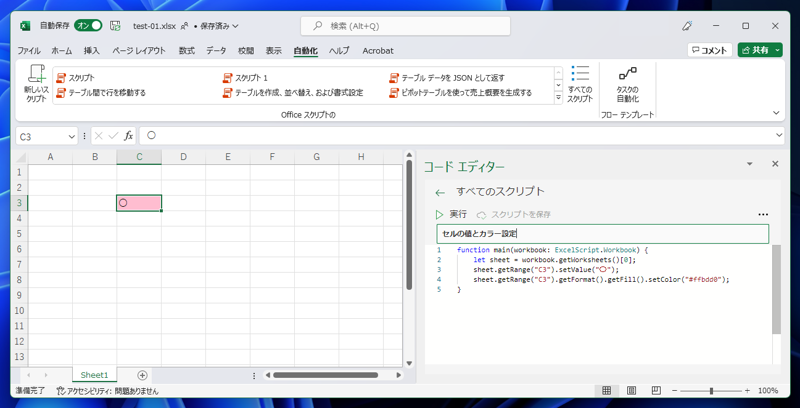Click the zoom slider handle

(x=711, y=391)
